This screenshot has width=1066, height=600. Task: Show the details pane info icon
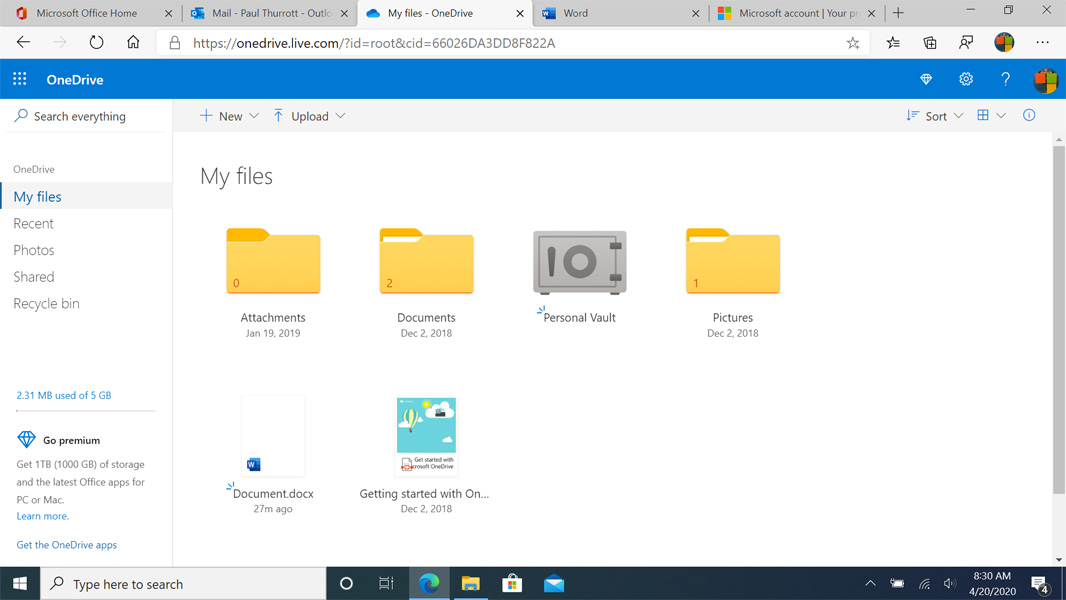point(1029,116)
